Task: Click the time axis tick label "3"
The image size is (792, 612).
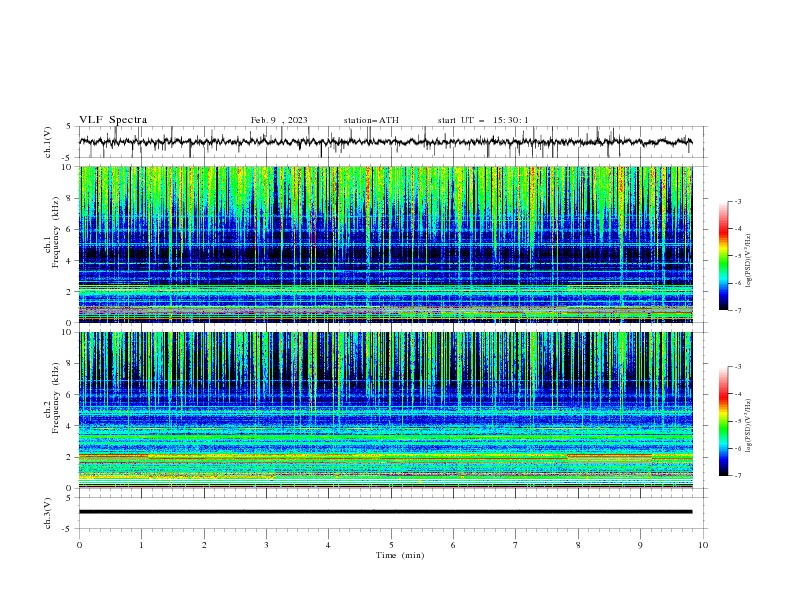Action: click(266, 545)
